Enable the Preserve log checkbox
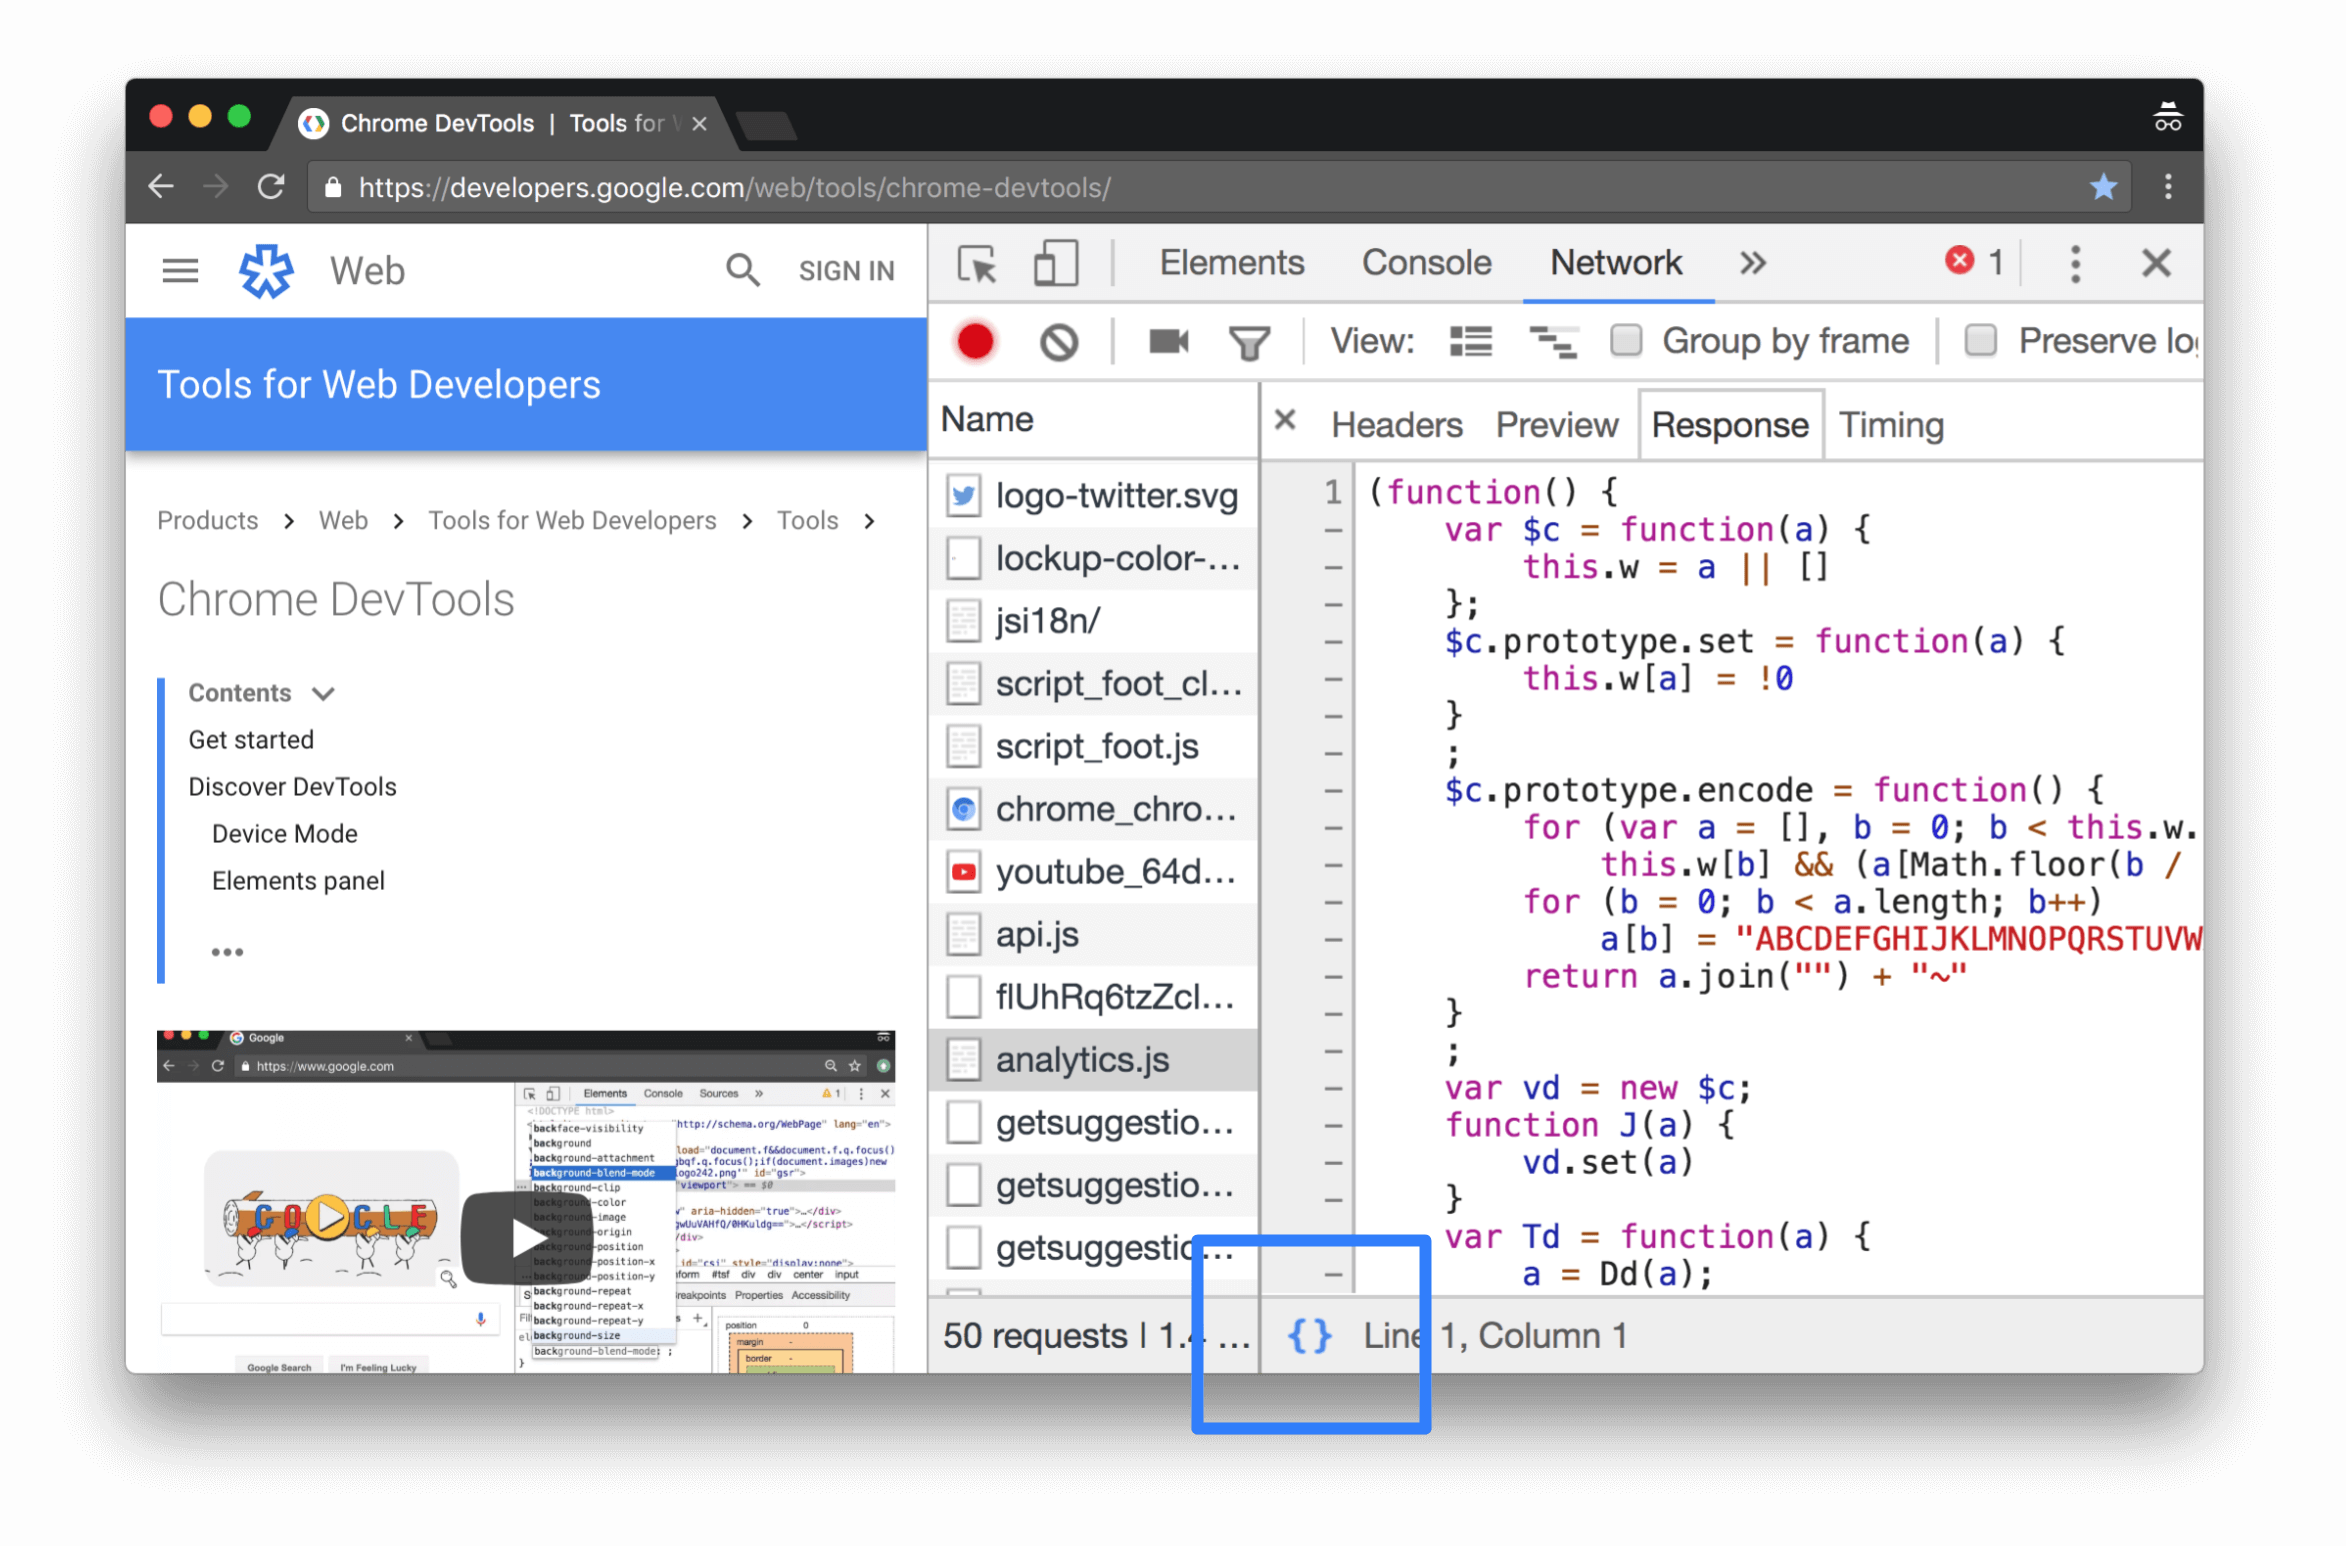The width and height of the screenshot is (2346, 1546). [x=1979, y=340]
